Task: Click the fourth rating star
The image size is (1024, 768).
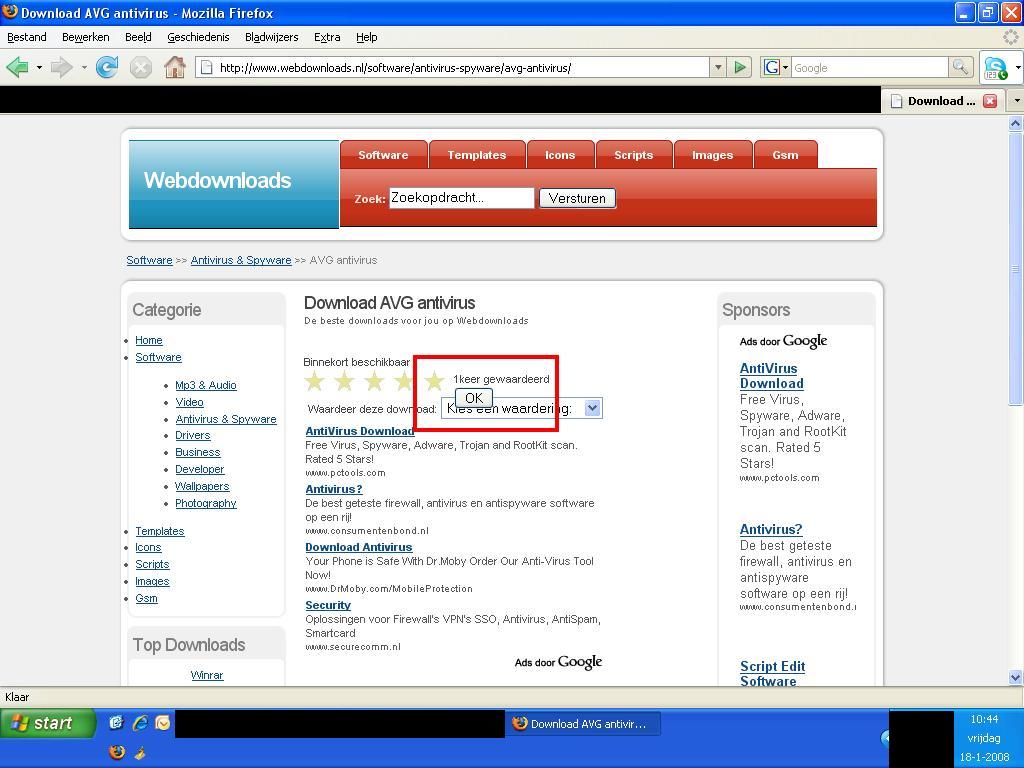Action: 404,381
